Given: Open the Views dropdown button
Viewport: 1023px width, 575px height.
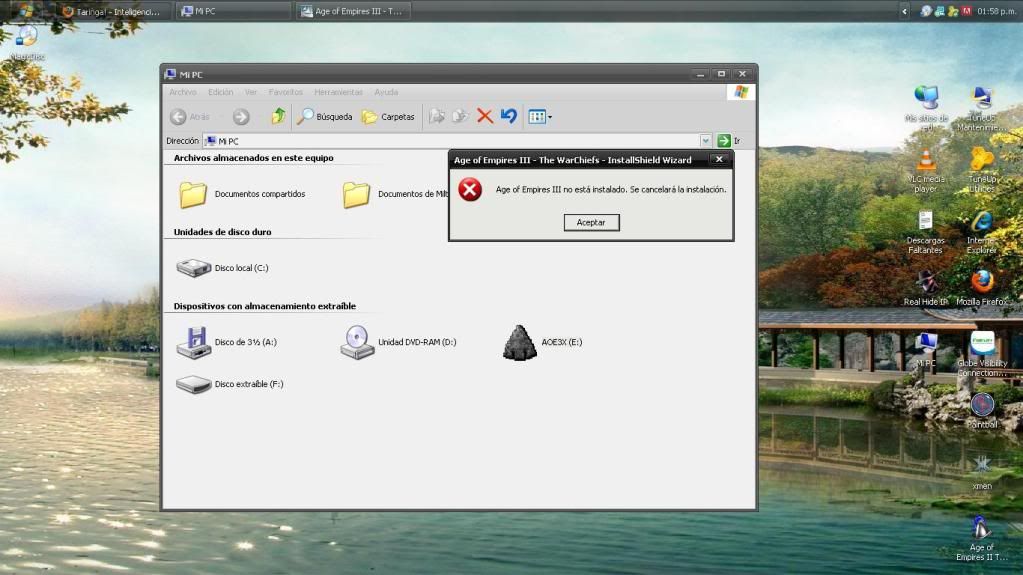Looking at the screenshot, I should [540, 117].
